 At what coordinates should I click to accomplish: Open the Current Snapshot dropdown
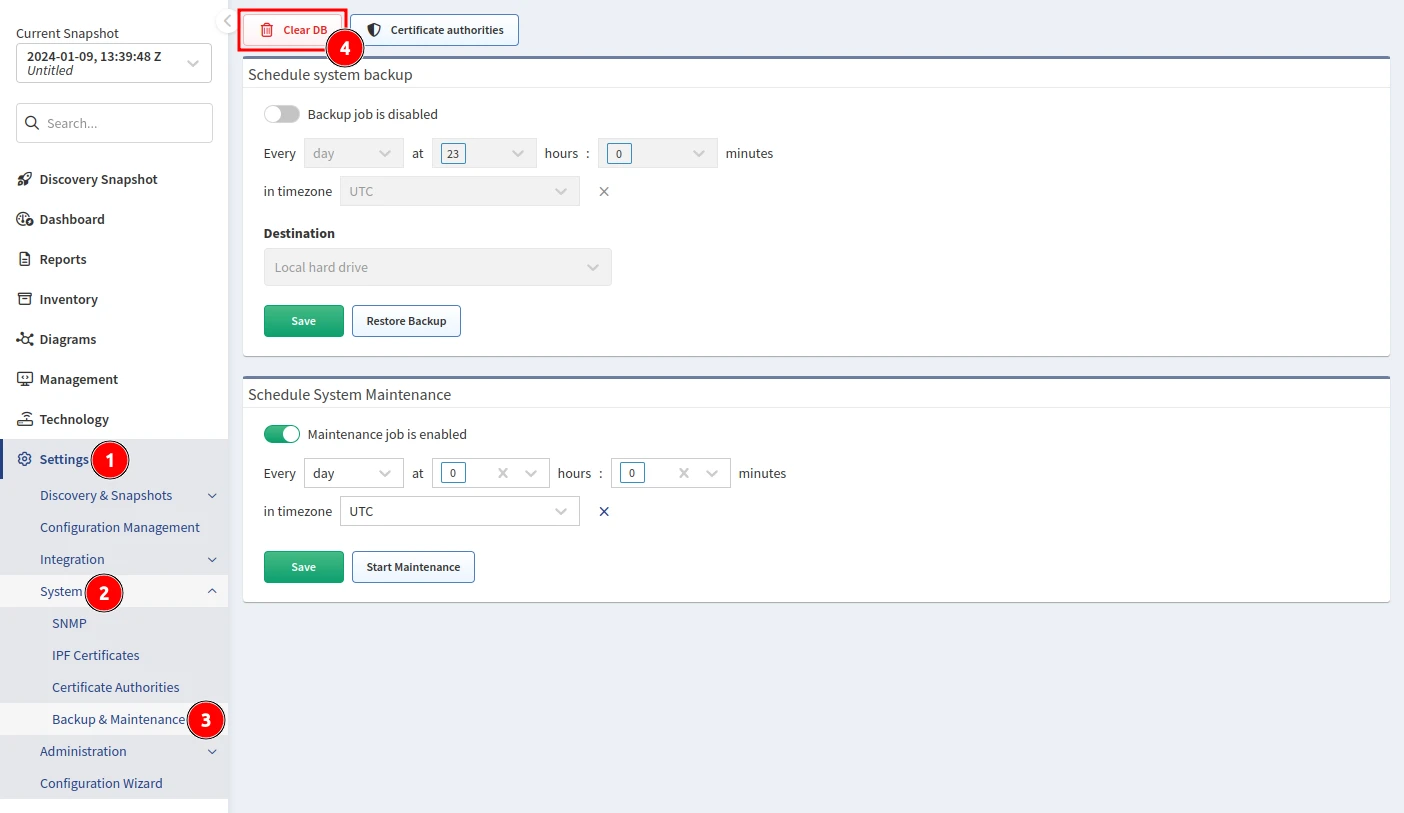click(x=114, y=63)
